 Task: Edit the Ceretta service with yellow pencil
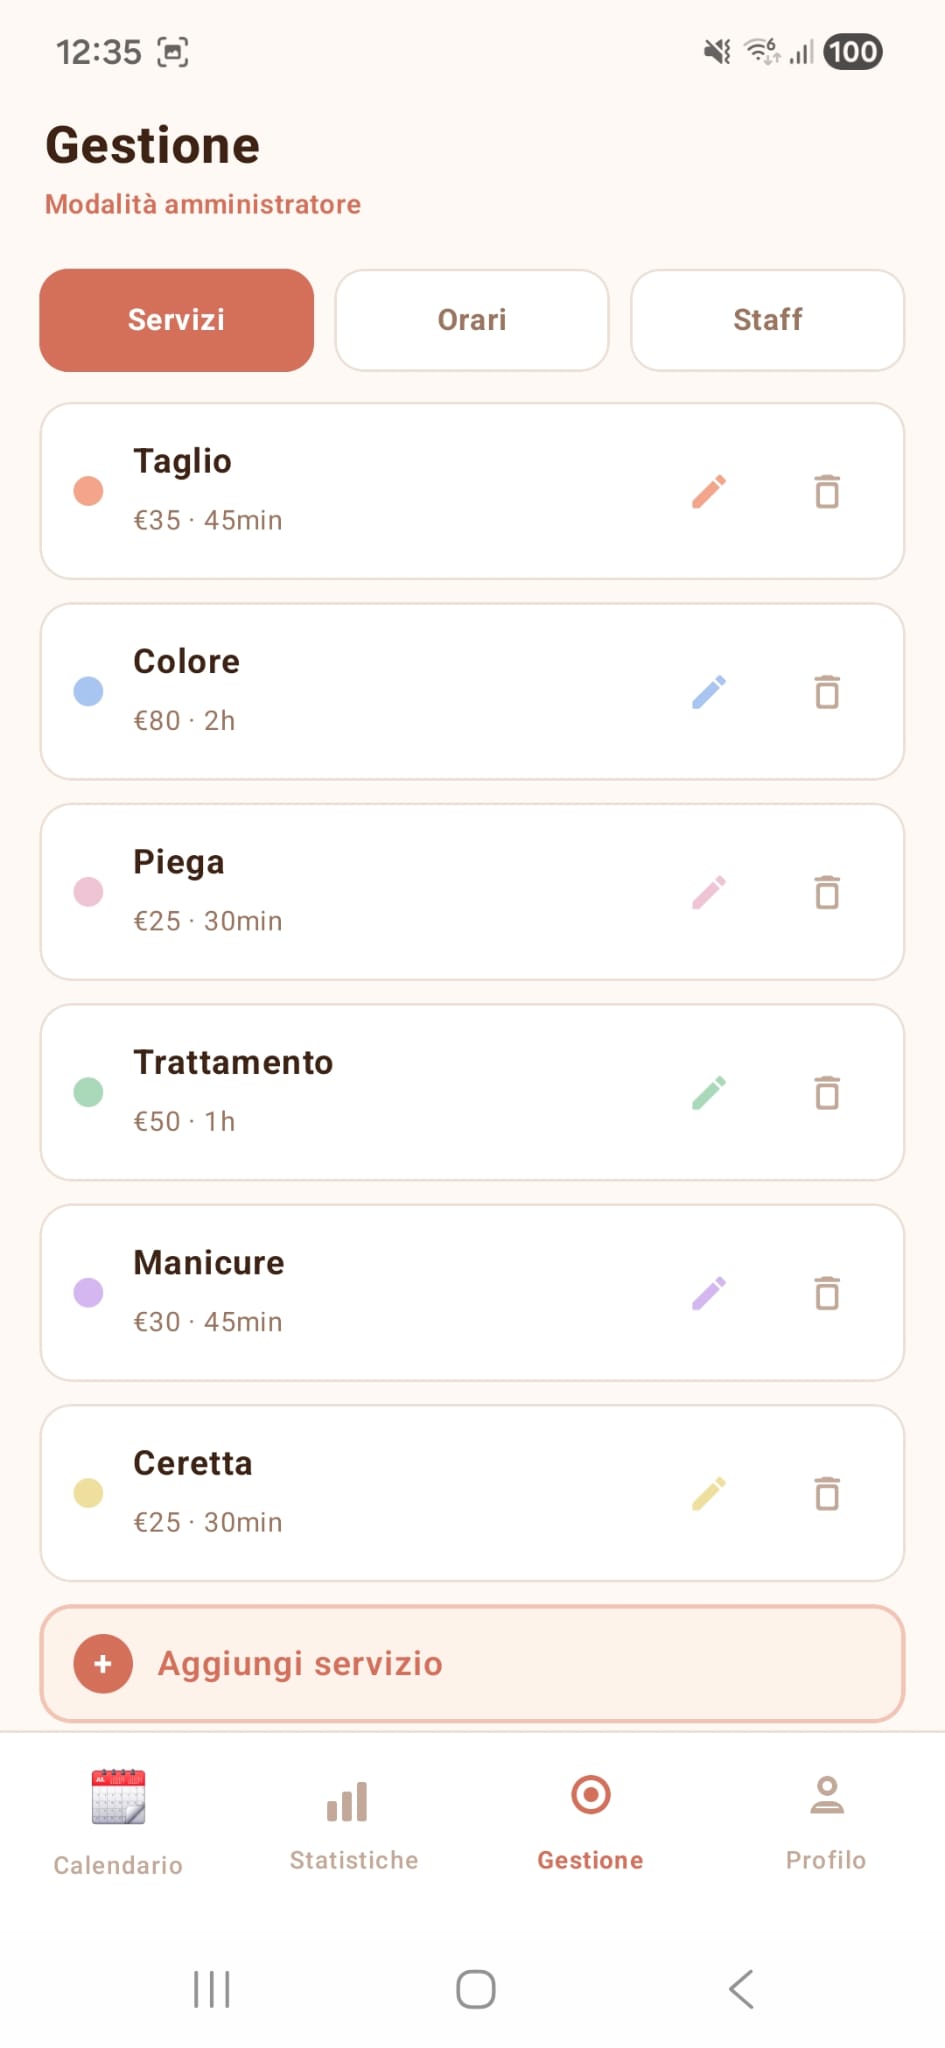709,1493
